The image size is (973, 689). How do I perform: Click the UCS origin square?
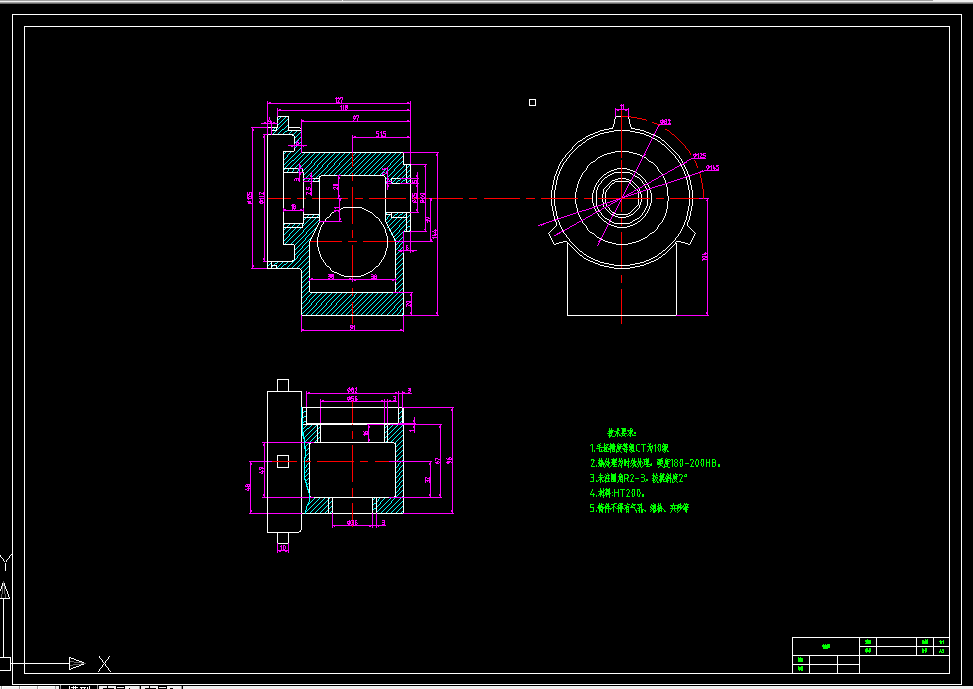pyautogui.click(x=4, y=664)
